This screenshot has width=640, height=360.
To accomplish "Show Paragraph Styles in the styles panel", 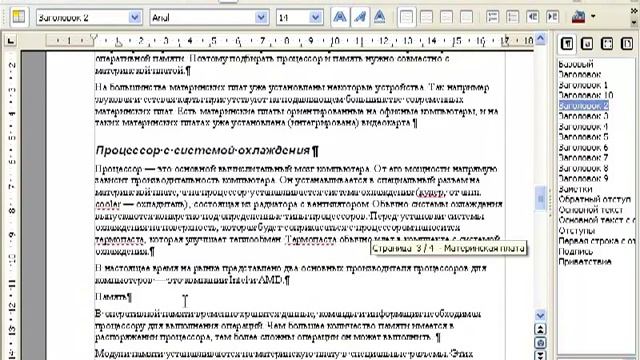I will point(567,43).
